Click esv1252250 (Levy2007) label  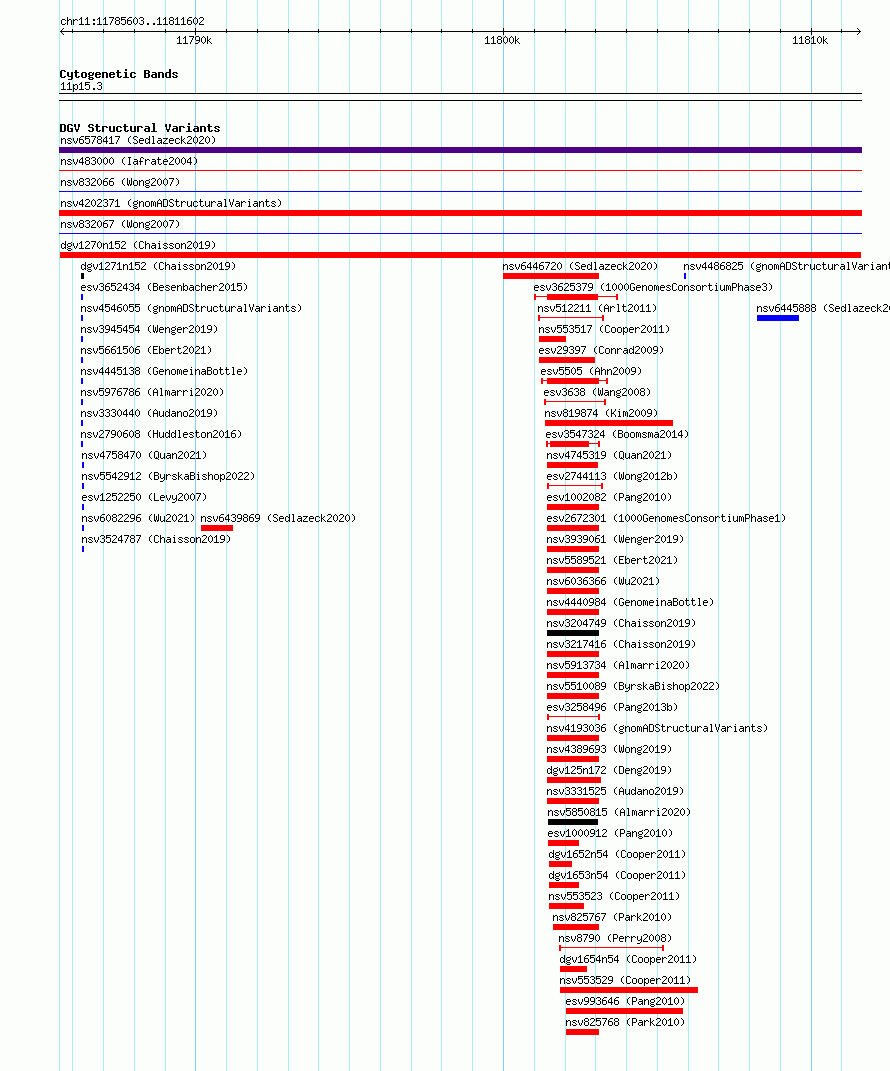144,497
